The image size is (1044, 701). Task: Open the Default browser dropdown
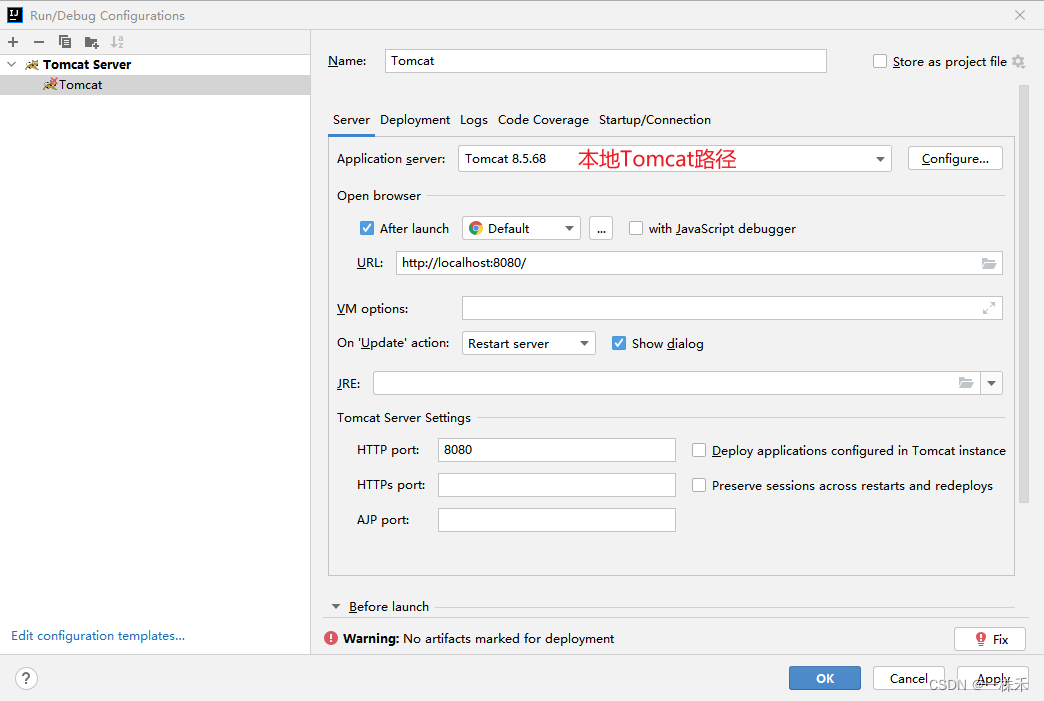coord(521,228)
